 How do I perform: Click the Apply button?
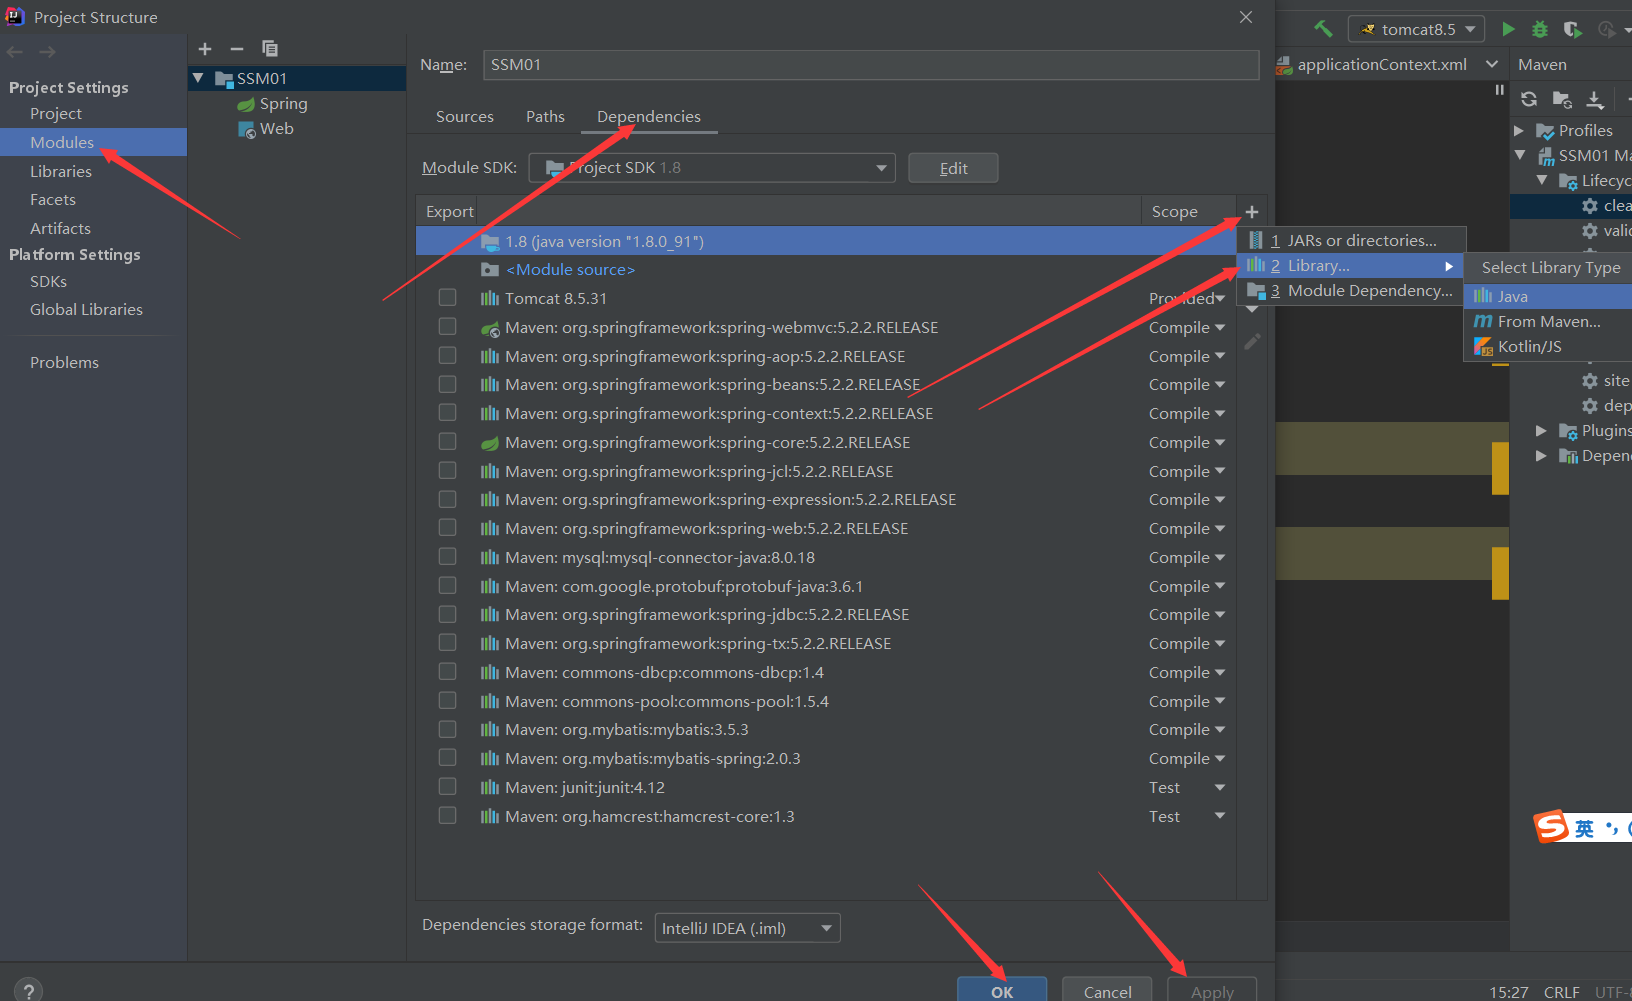(1212, 990)
